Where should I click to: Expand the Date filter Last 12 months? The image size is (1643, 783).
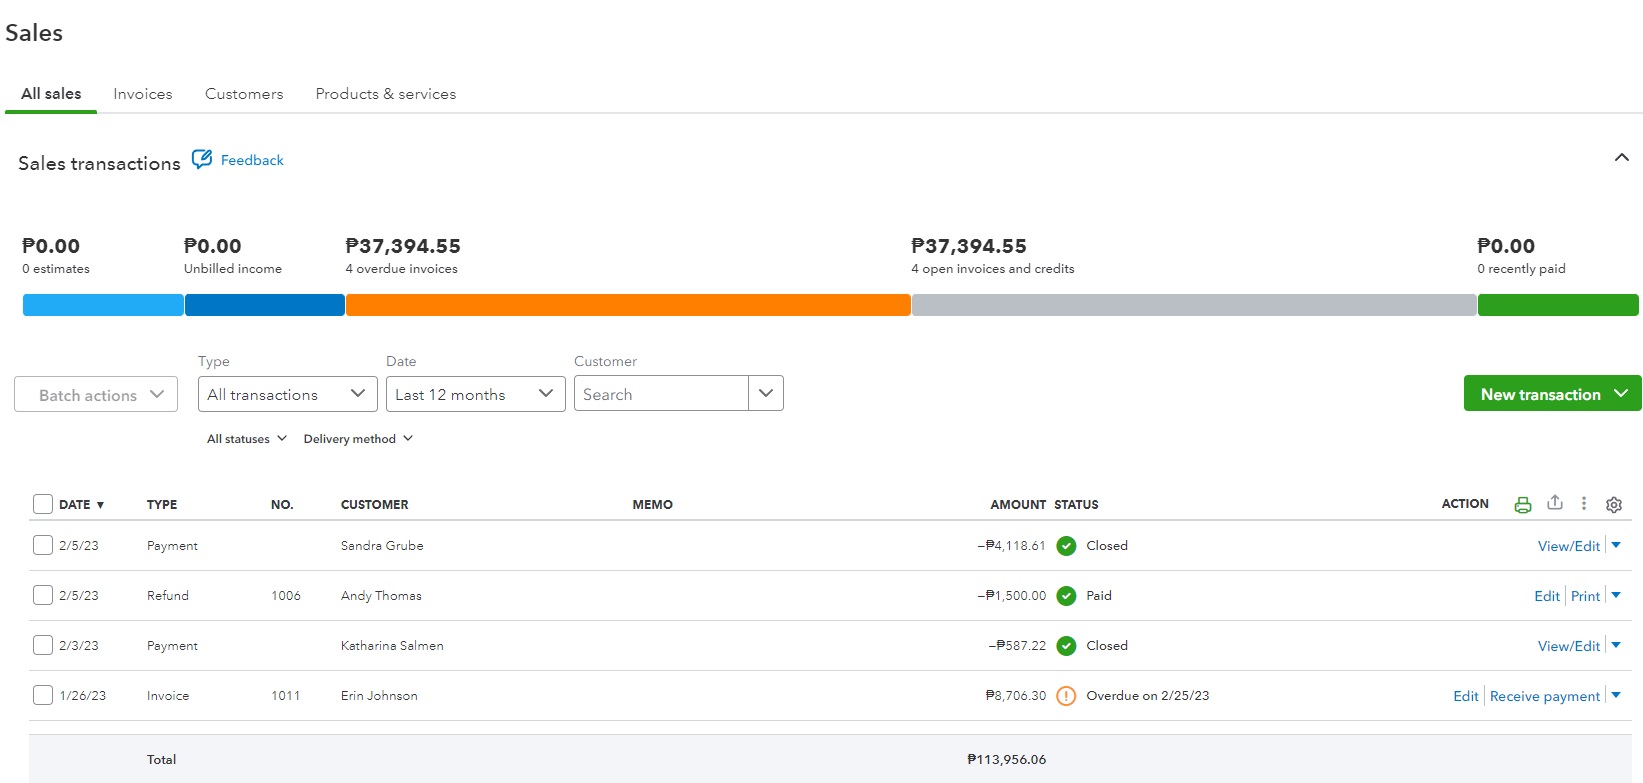pyautogui.click(x=476, y=394)
